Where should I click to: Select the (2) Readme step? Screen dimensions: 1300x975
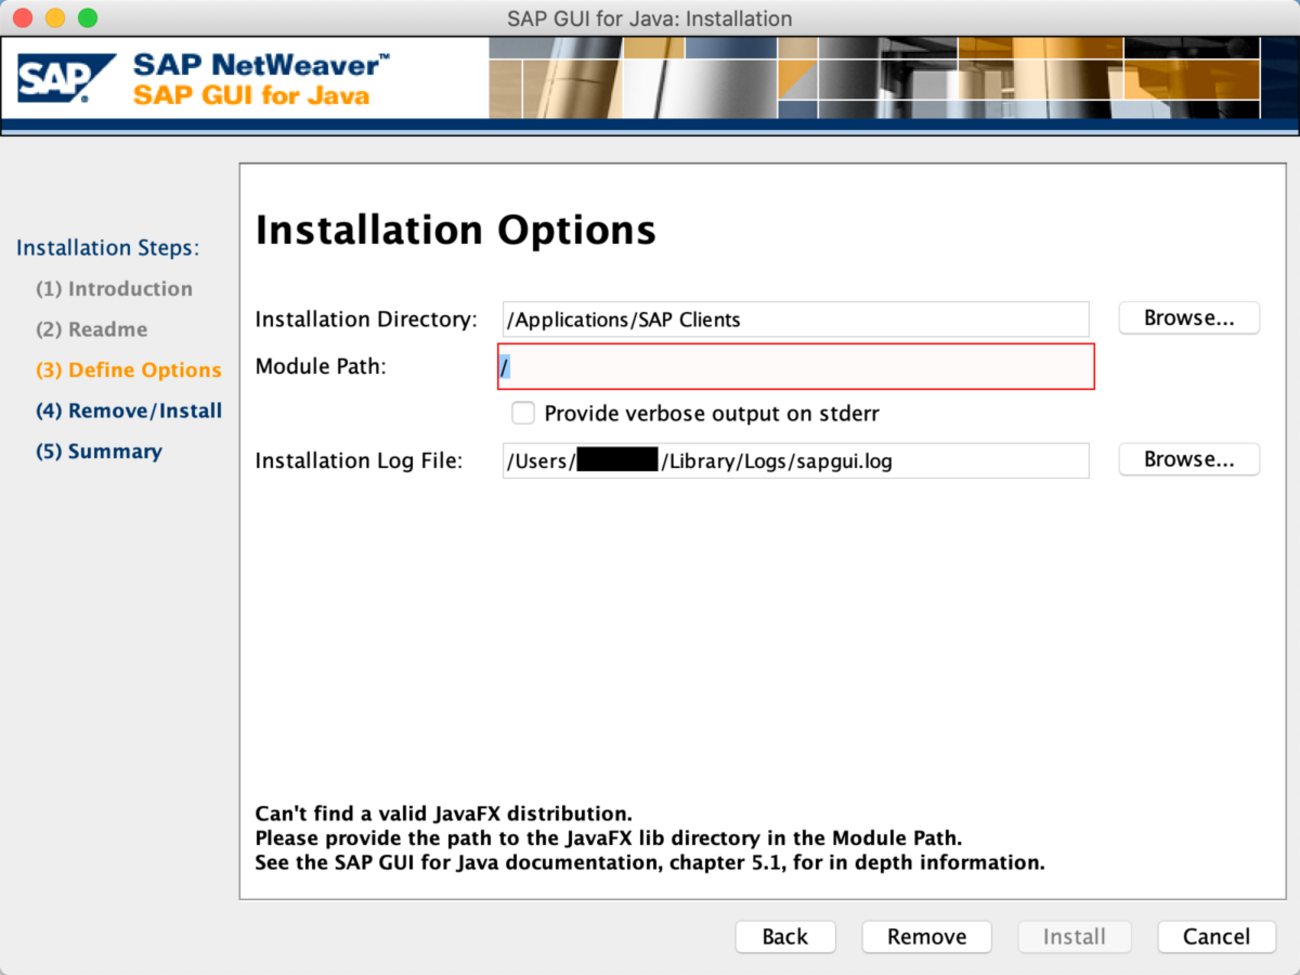coord(92,330)
